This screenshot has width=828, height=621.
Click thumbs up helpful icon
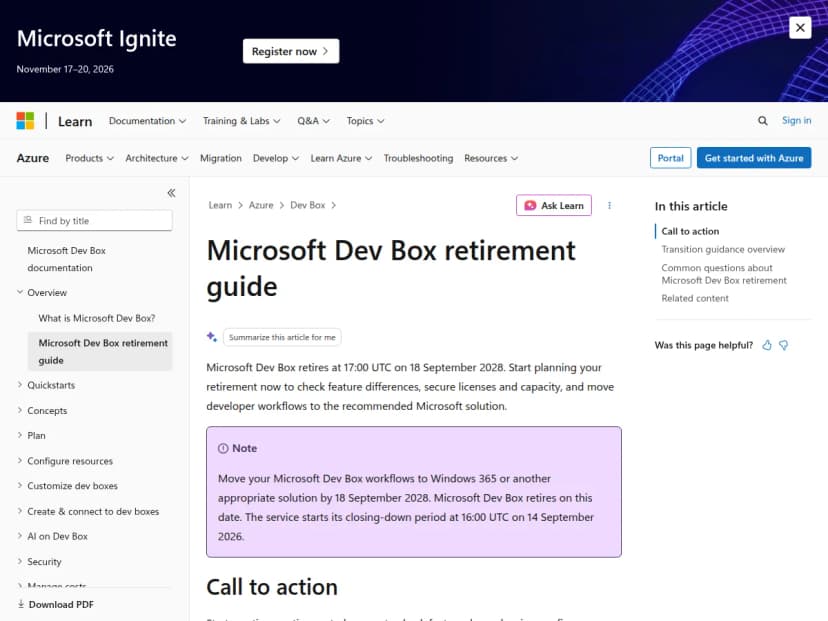click(767, 345)
